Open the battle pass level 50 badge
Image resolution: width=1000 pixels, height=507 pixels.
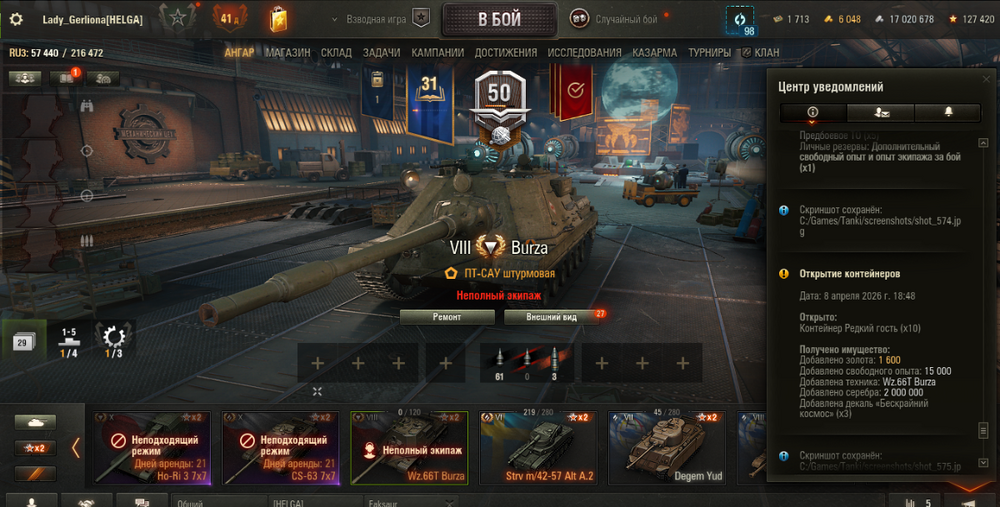[x=499, y=103]
